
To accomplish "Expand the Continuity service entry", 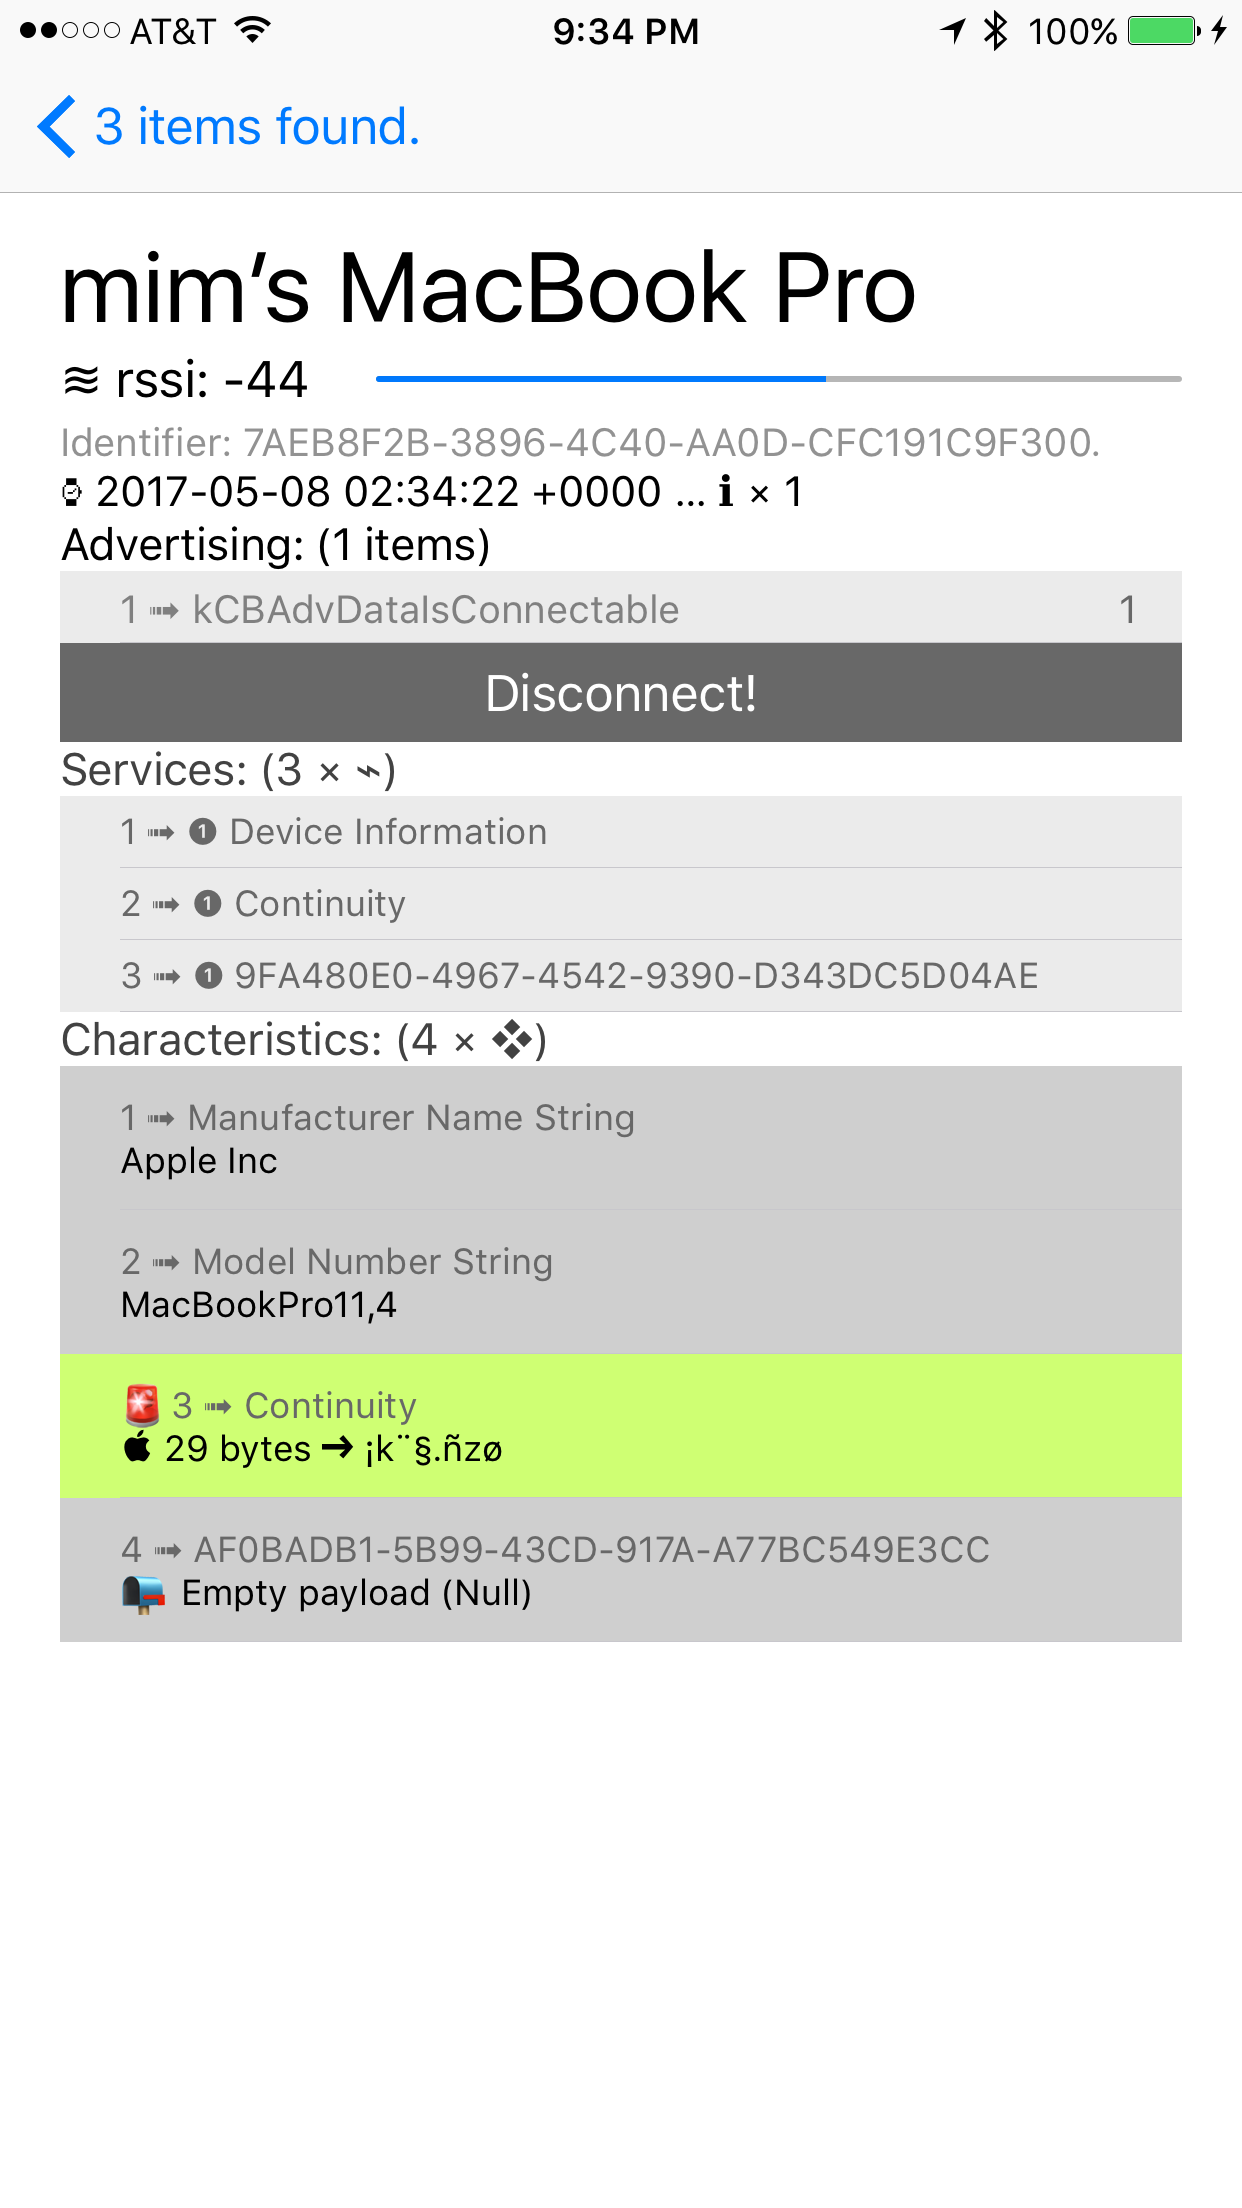I will [x=620, y=903].
